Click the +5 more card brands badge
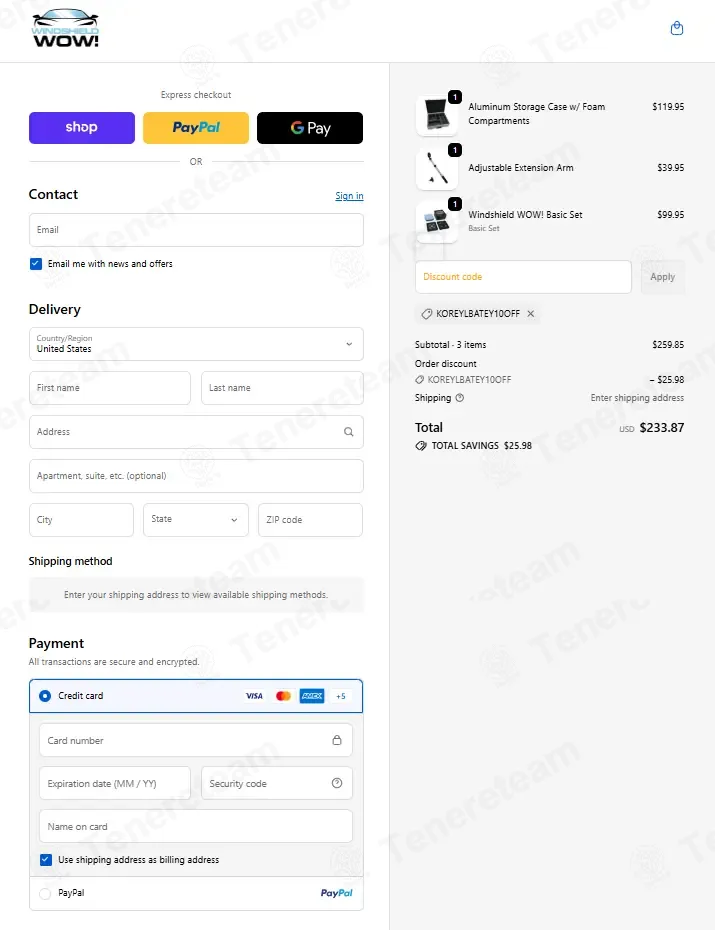This screenshot has height=930, width=715. point(340,696)
